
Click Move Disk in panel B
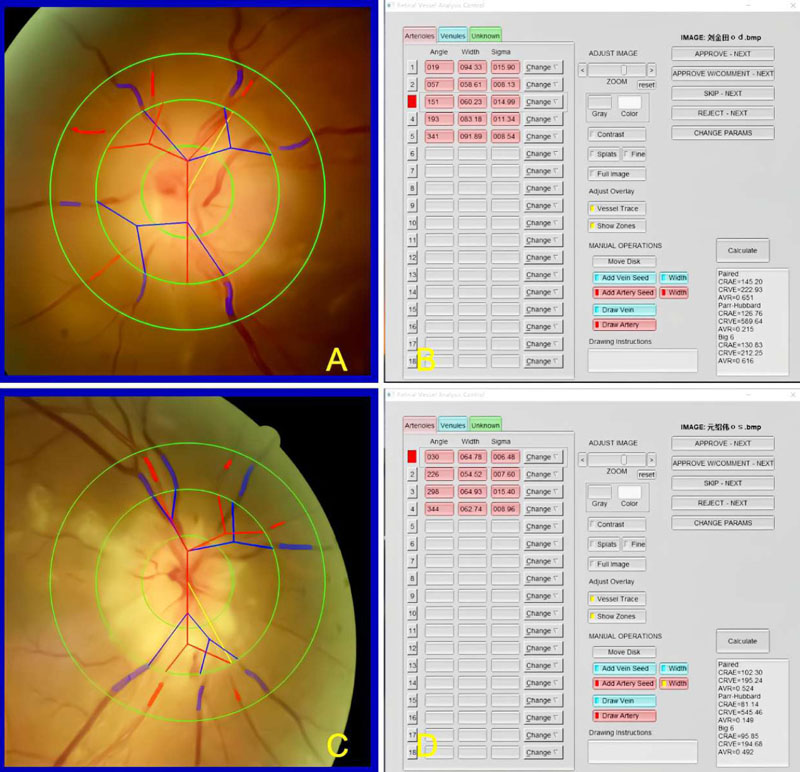[624, 261]
